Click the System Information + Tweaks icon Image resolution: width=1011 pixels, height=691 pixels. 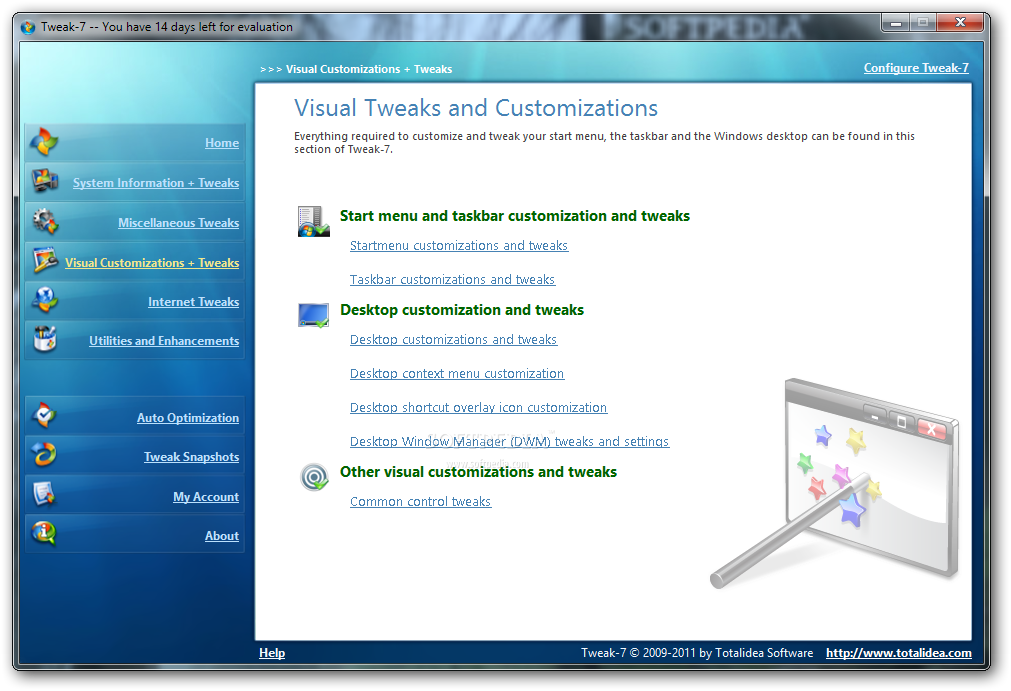(x=44, y=181)
